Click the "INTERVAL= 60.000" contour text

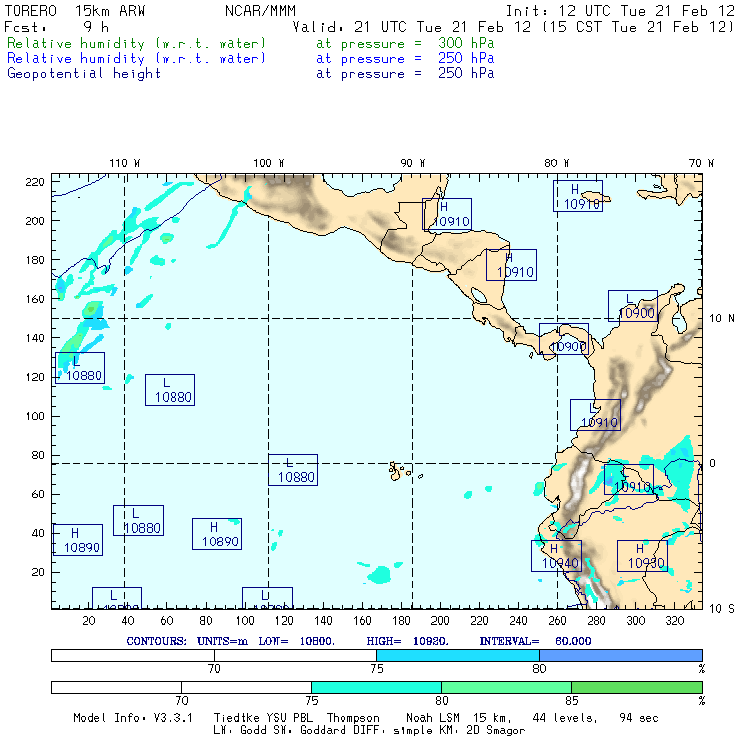pos(535,641)
